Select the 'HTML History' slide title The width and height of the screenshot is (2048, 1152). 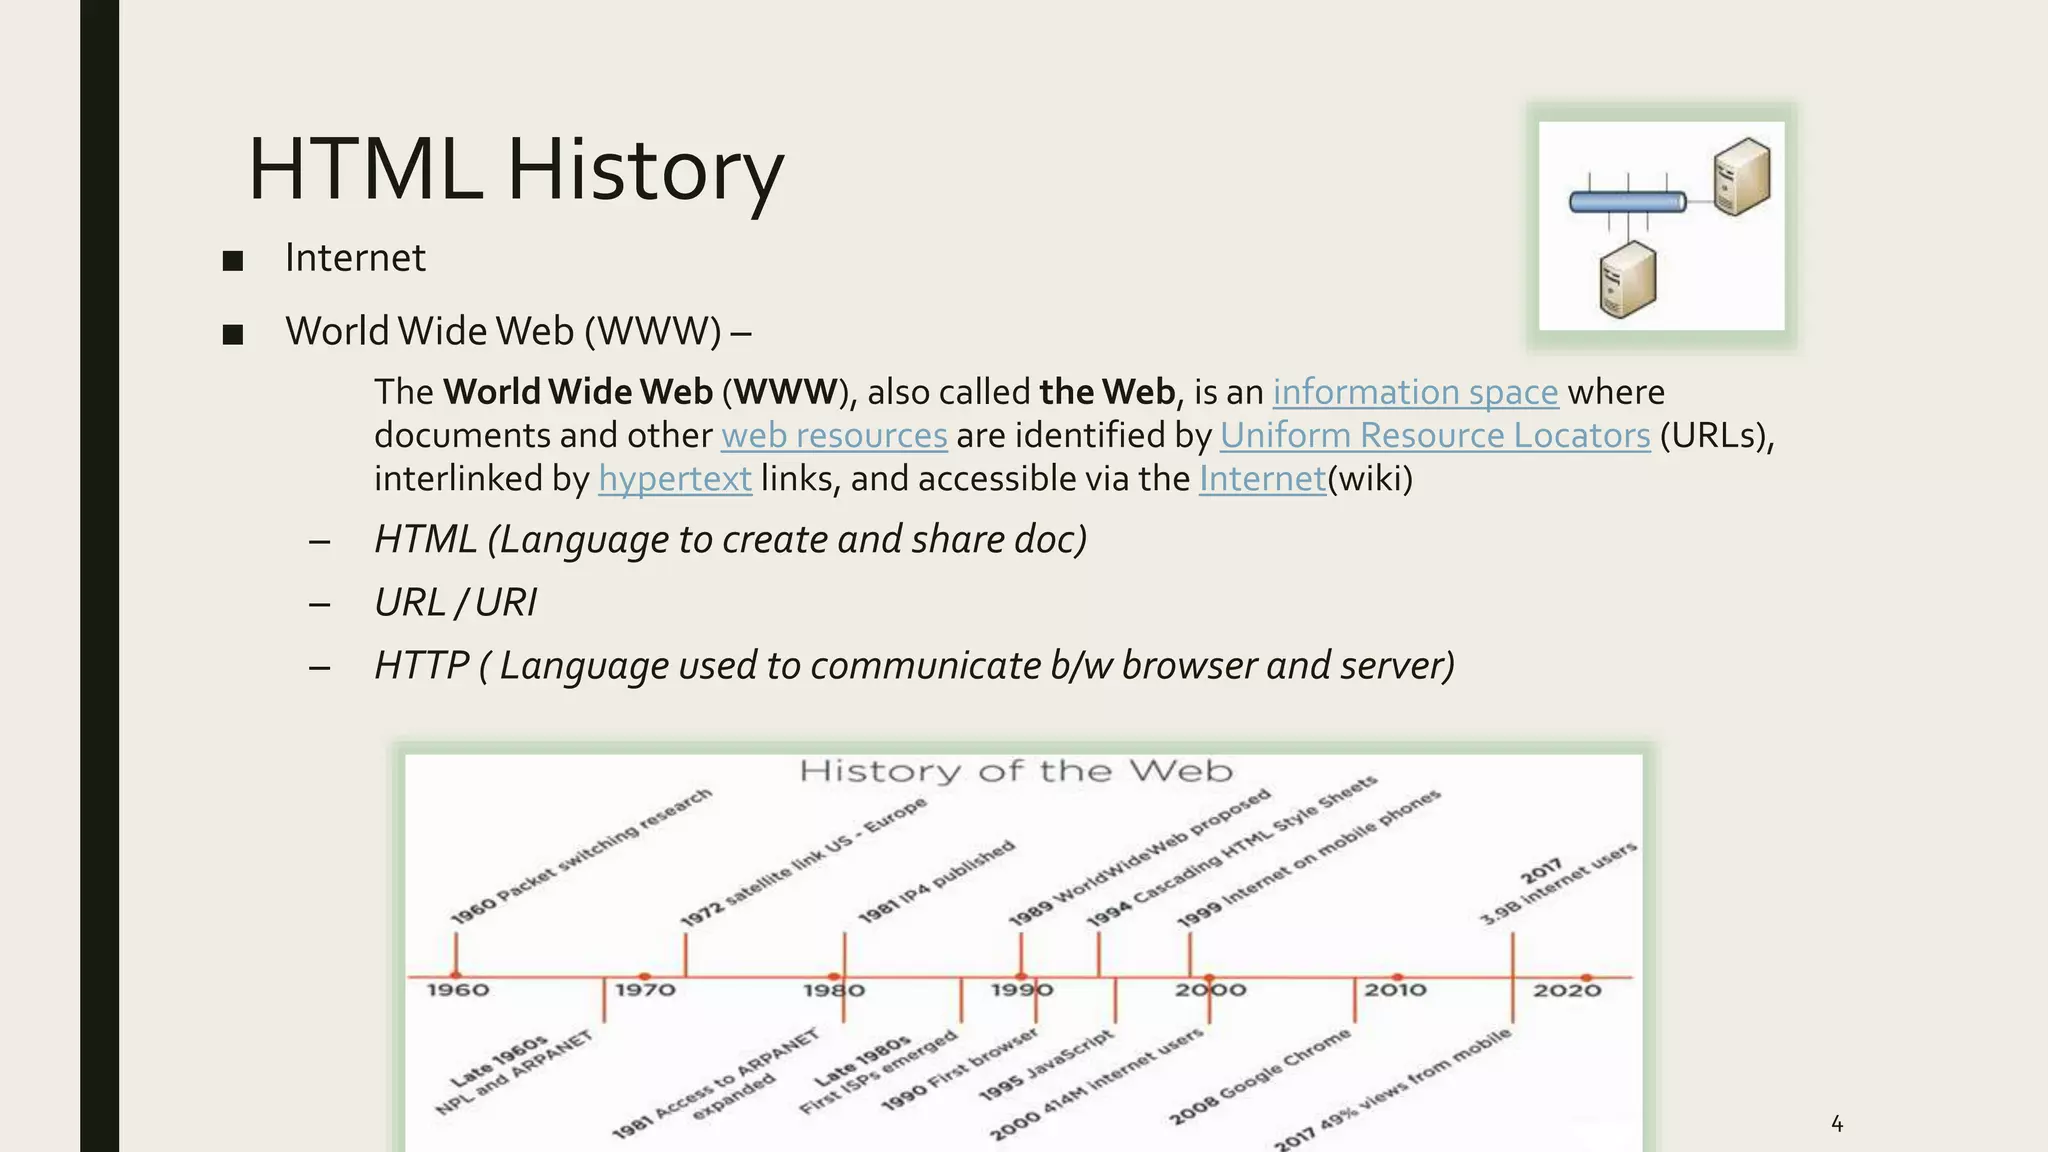click(515, 169)
